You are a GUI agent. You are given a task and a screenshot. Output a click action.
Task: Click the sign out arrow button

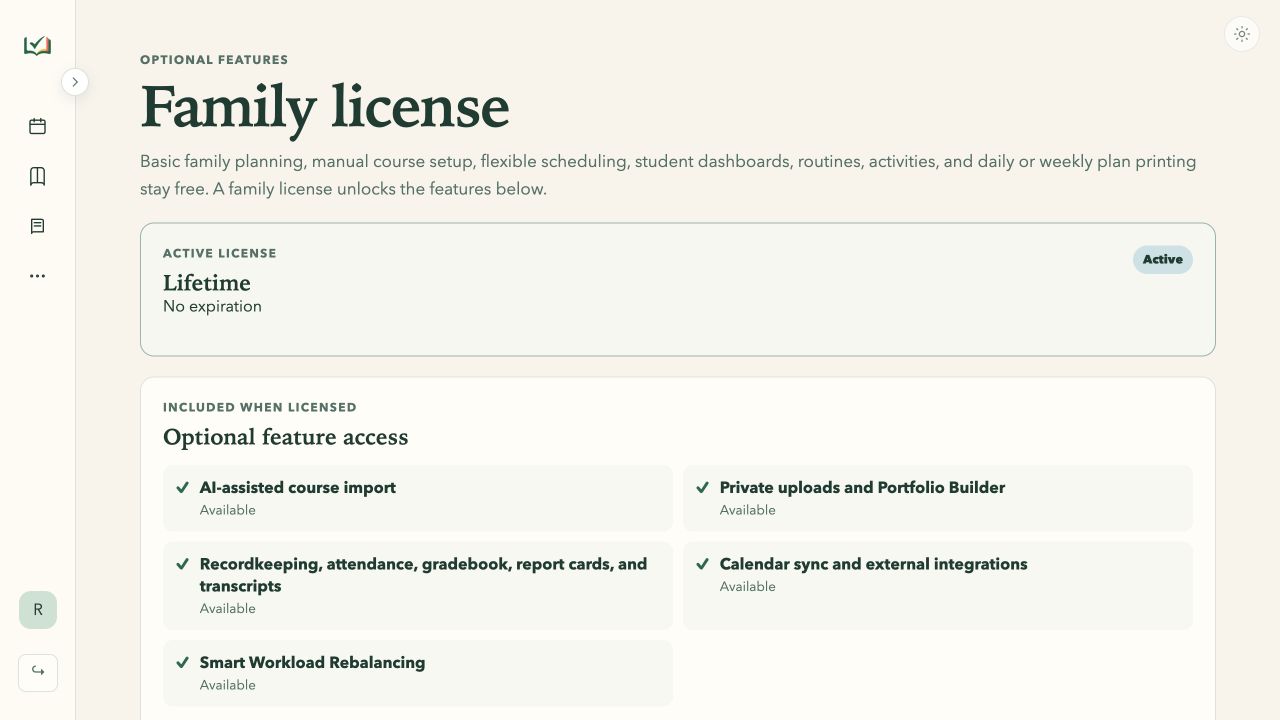coord(38,672)
